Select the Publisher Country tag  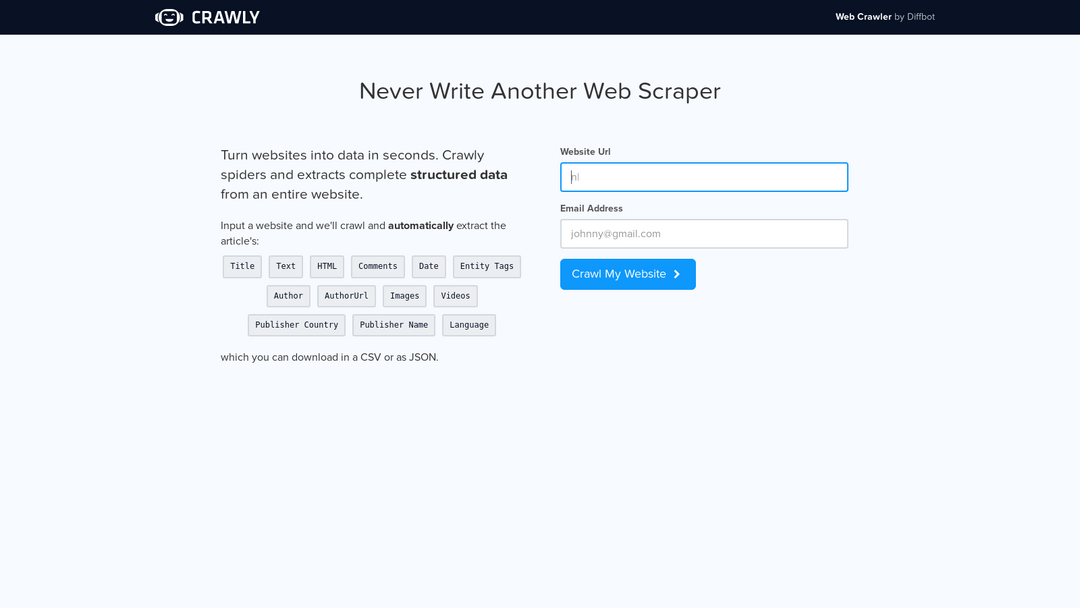pyautogui.click(x=297, y=325)
